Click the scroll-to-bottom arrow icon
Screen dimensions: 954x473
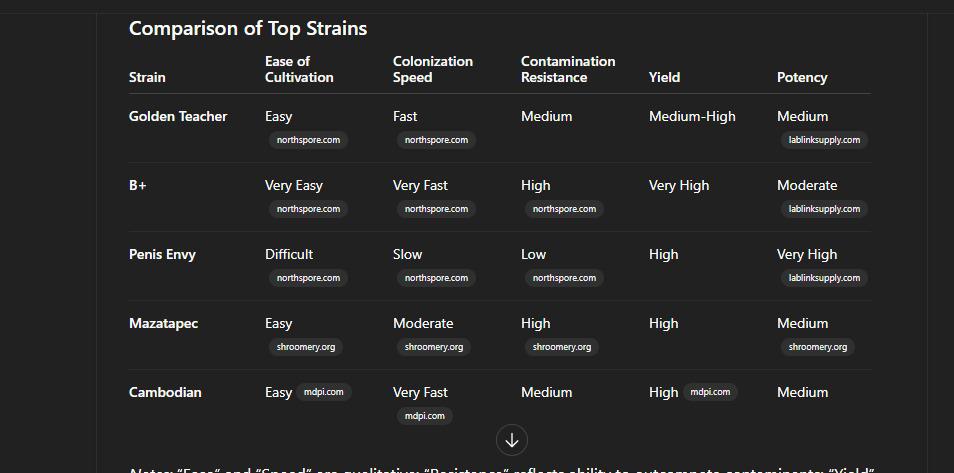pyautogui.click(x=512, y=440)
